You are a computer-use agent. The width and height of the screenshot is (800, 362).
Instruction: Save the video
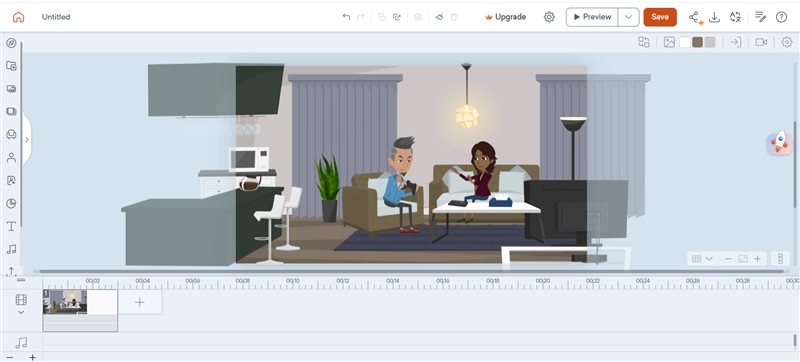(660, 17)
